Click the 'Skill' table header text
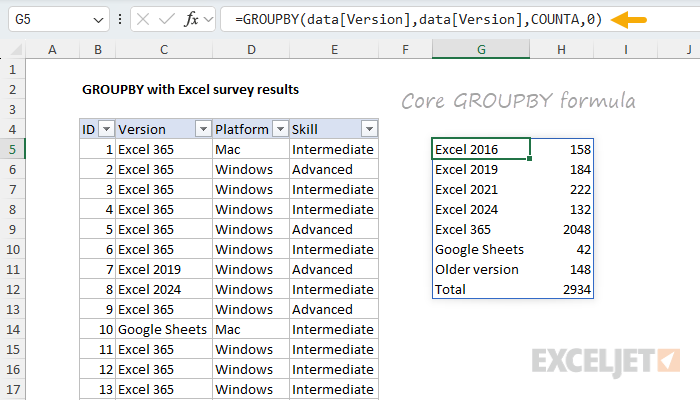700x400 pixels. pos(304,129)
